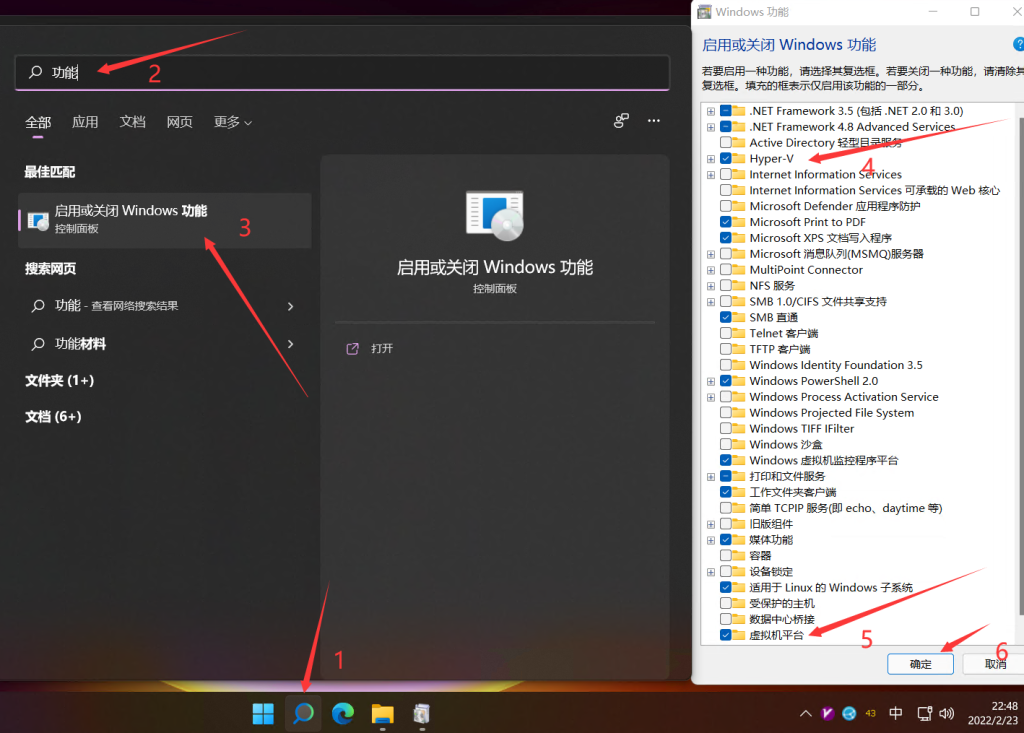Expand the .NET Framework 3.5 tree node
The image size is (1024, 733).
[x=711, y=111]
